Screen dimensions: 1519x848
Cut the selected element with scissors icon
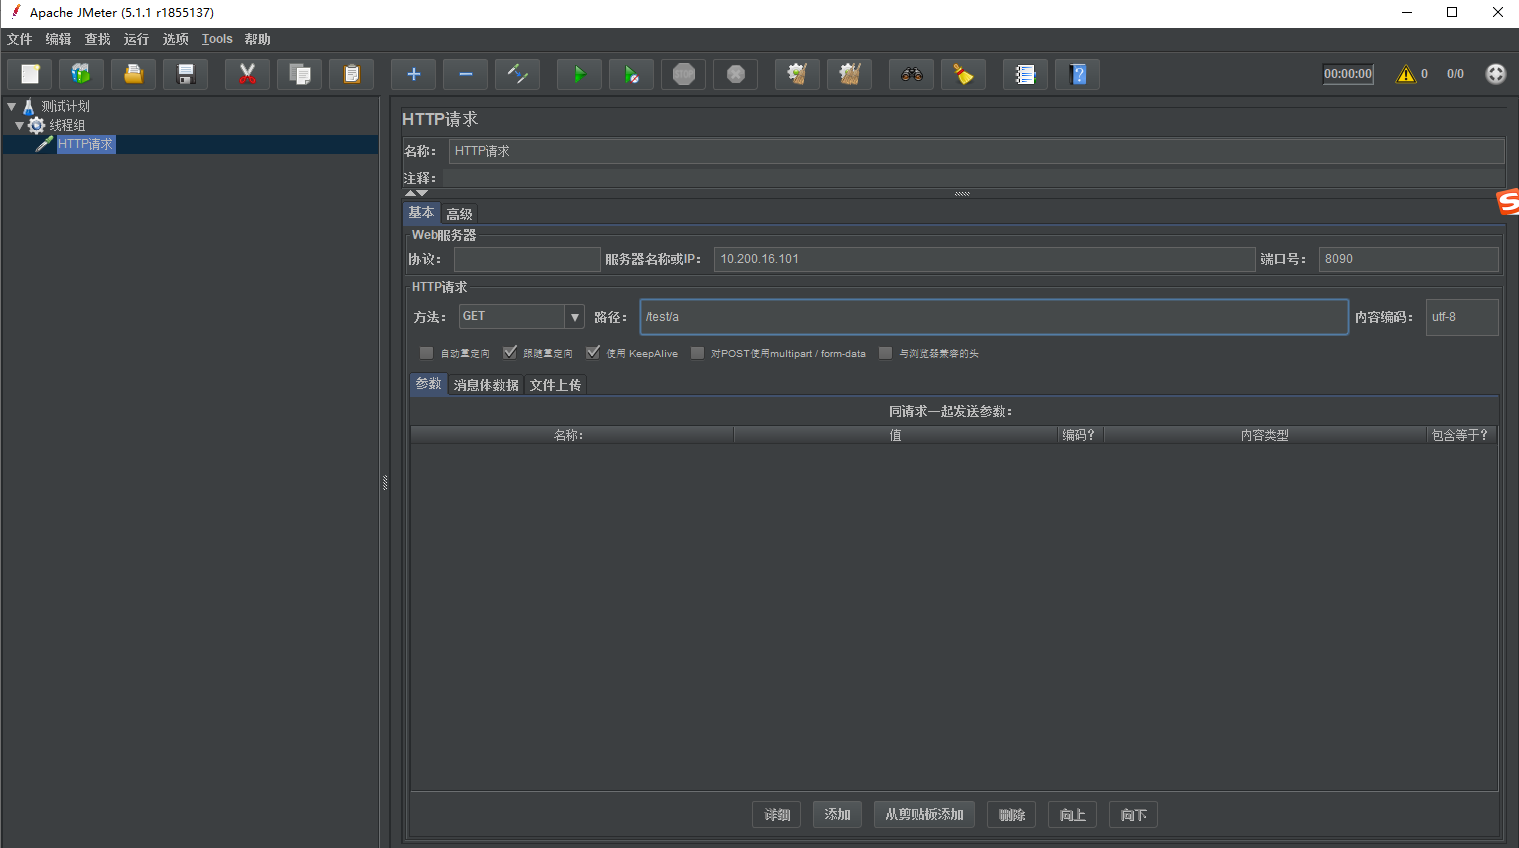(248, 74)
